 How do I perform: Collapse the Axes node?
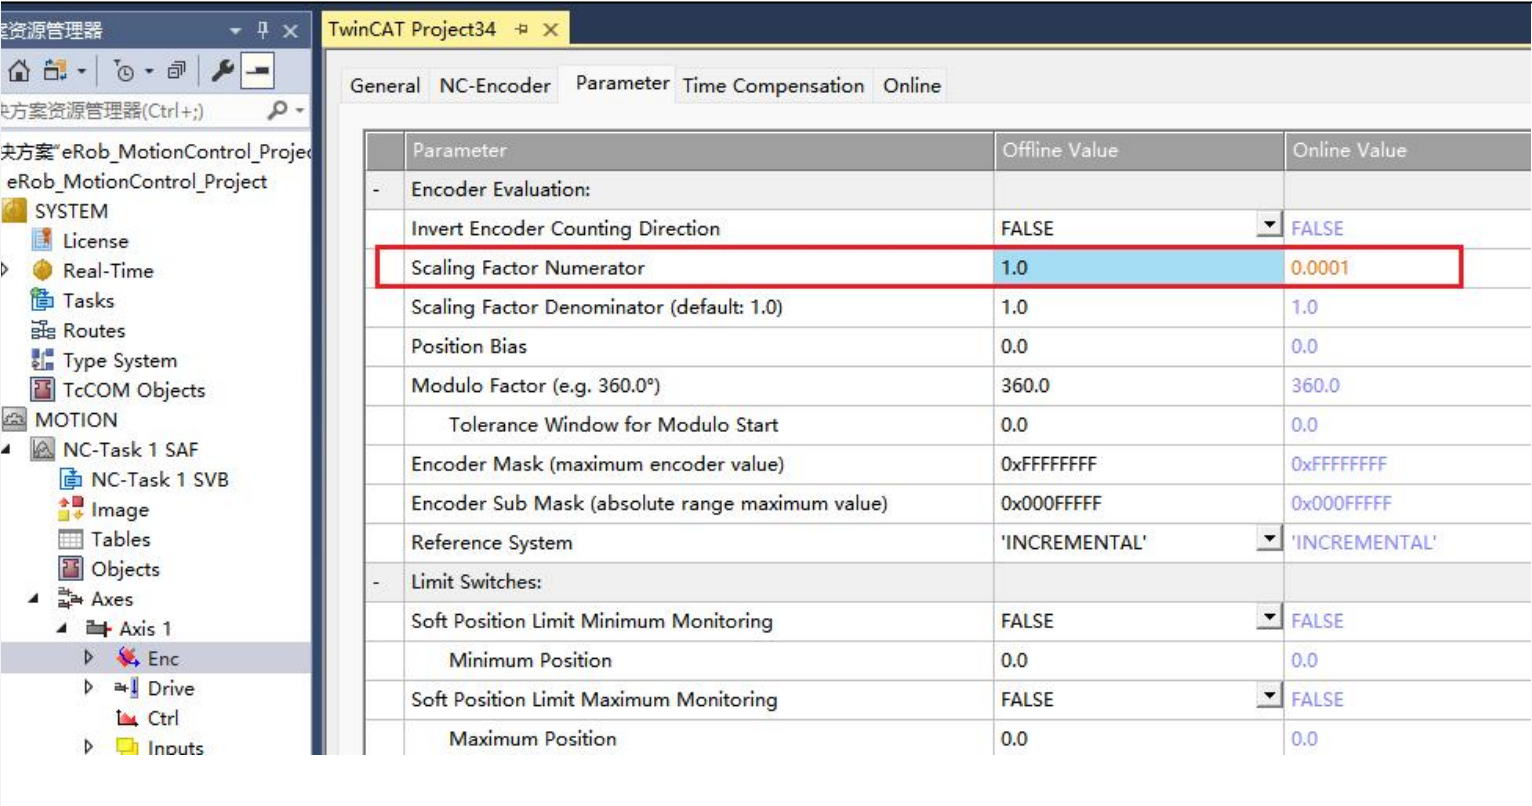[x=35, y=599]
